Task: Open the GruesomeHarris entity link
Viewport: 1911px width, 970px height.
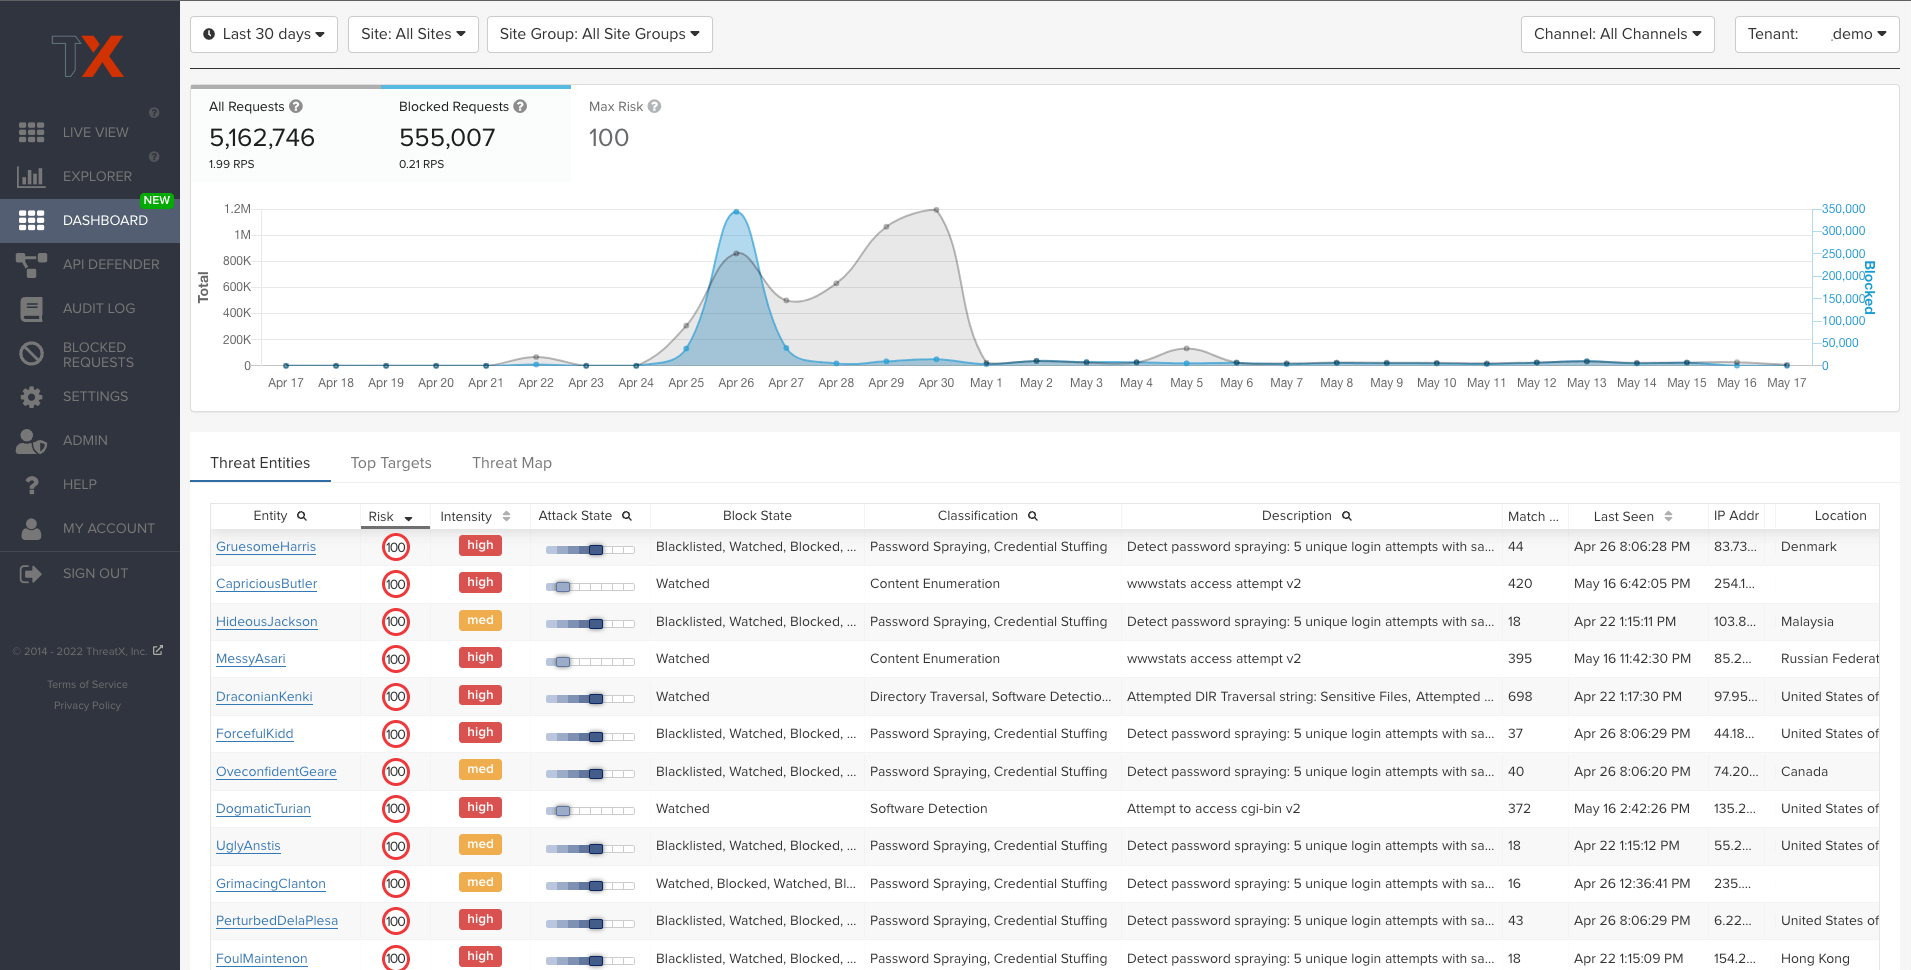Action: pos(266,547)
